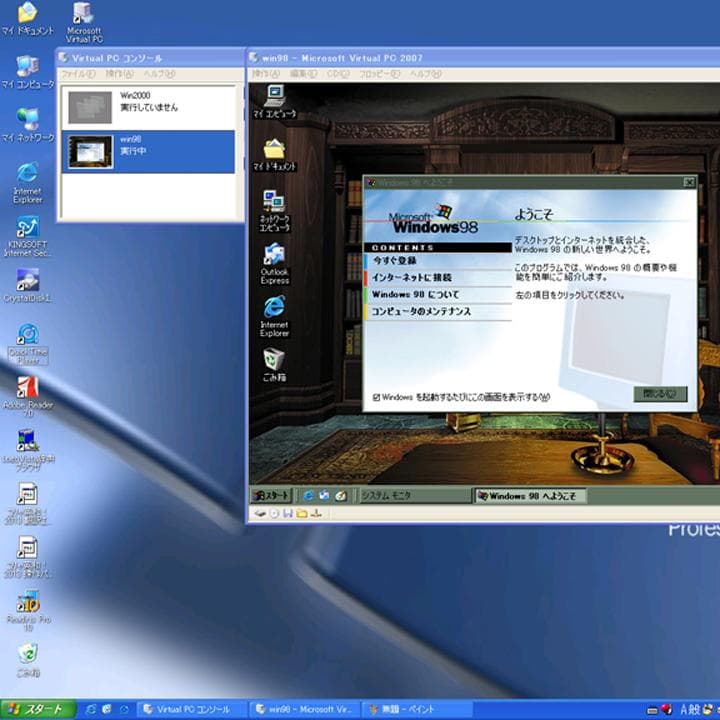Click network adapter status icon in Virtual PC status bar

[x=316, y=513]
